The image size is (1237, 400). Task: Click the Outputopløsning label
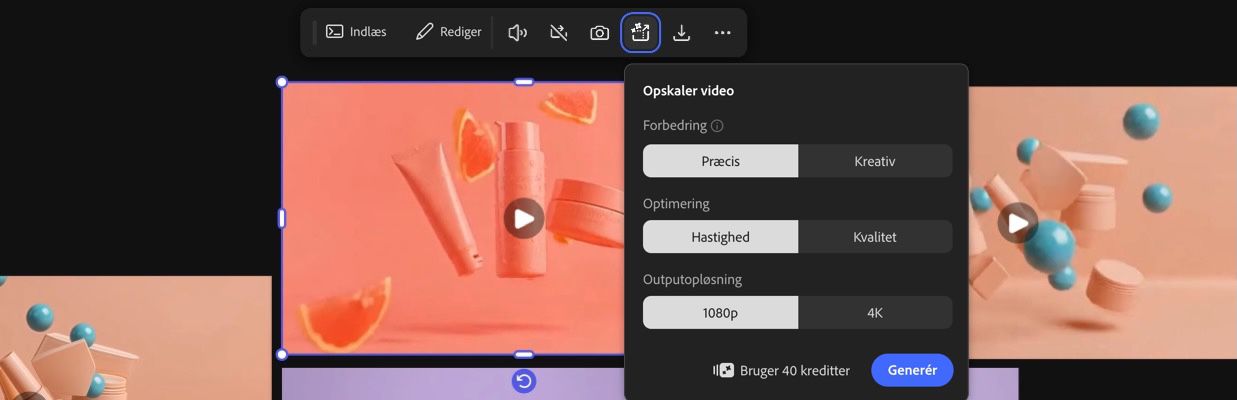(x=692, y=279)
